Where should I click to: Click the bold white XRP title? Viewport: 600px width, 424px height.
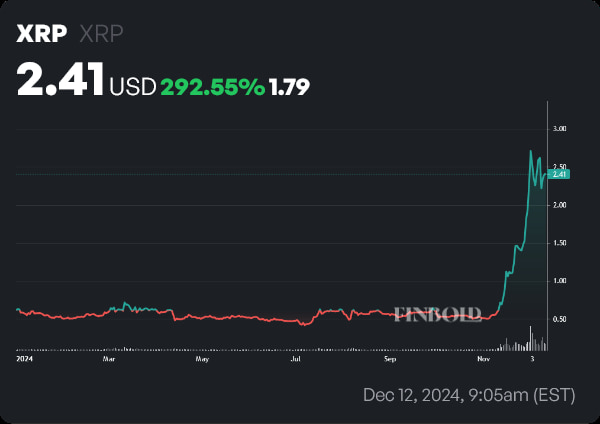coord(41,34)
